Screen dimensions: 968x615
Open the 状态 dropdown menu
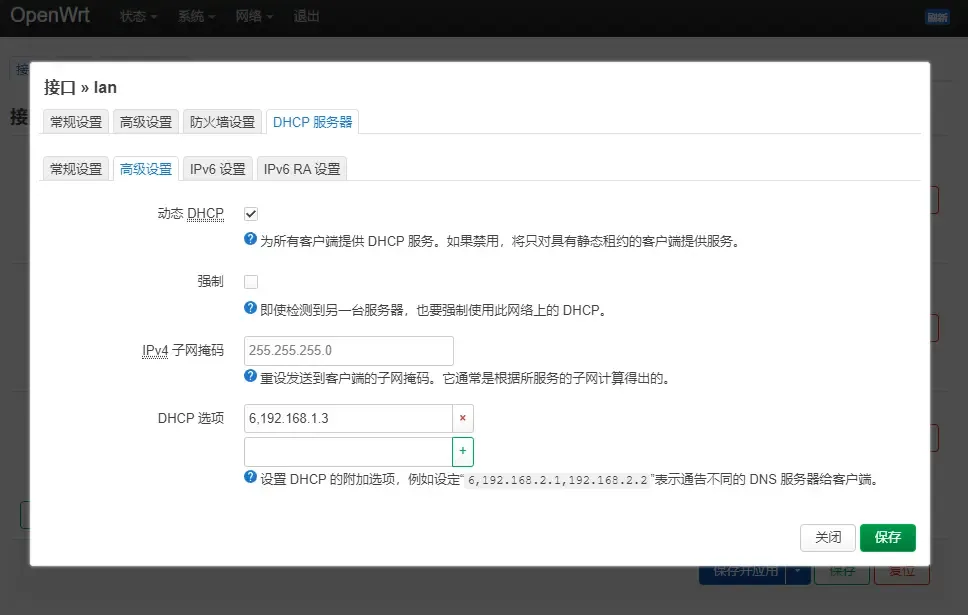pos(138,17)
